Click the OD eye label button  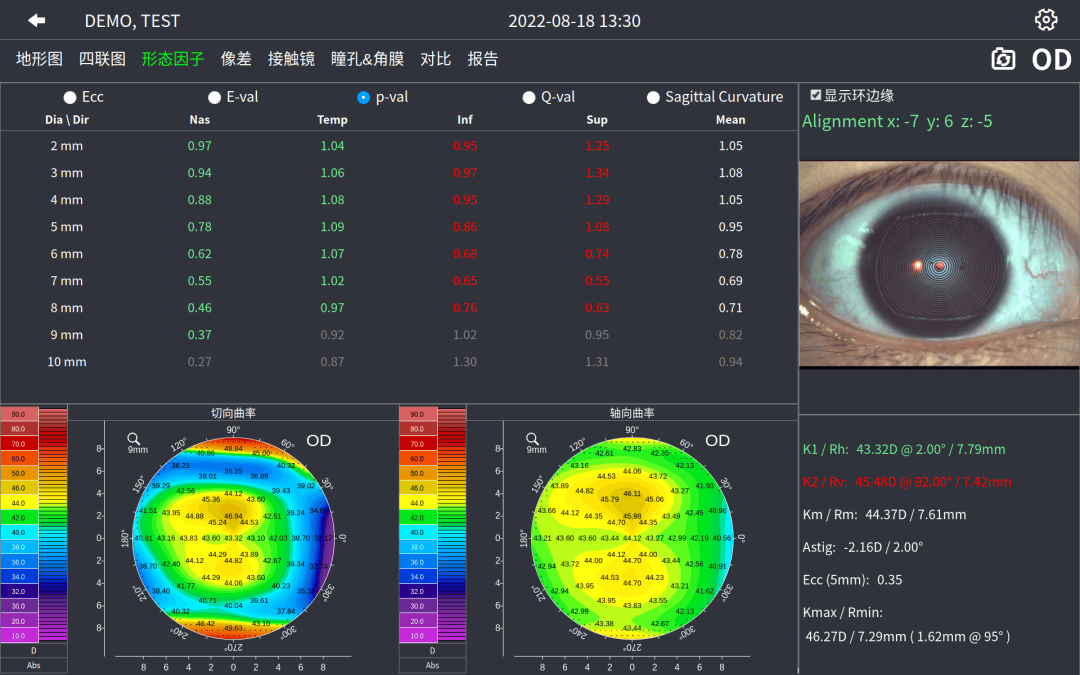coord(1051,59)
